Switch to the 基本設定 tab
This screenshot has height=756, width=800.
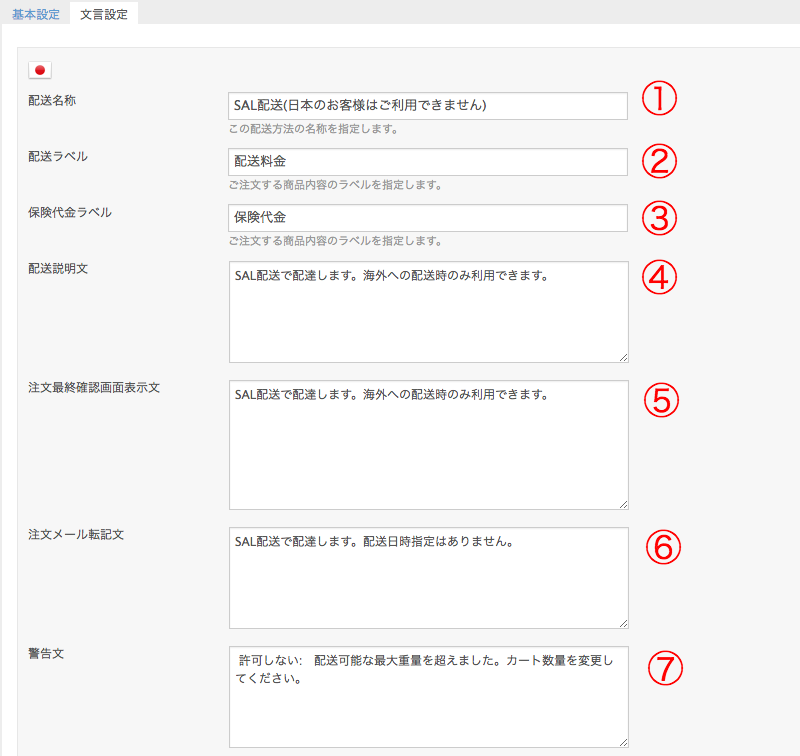click(x=36, y=15)
